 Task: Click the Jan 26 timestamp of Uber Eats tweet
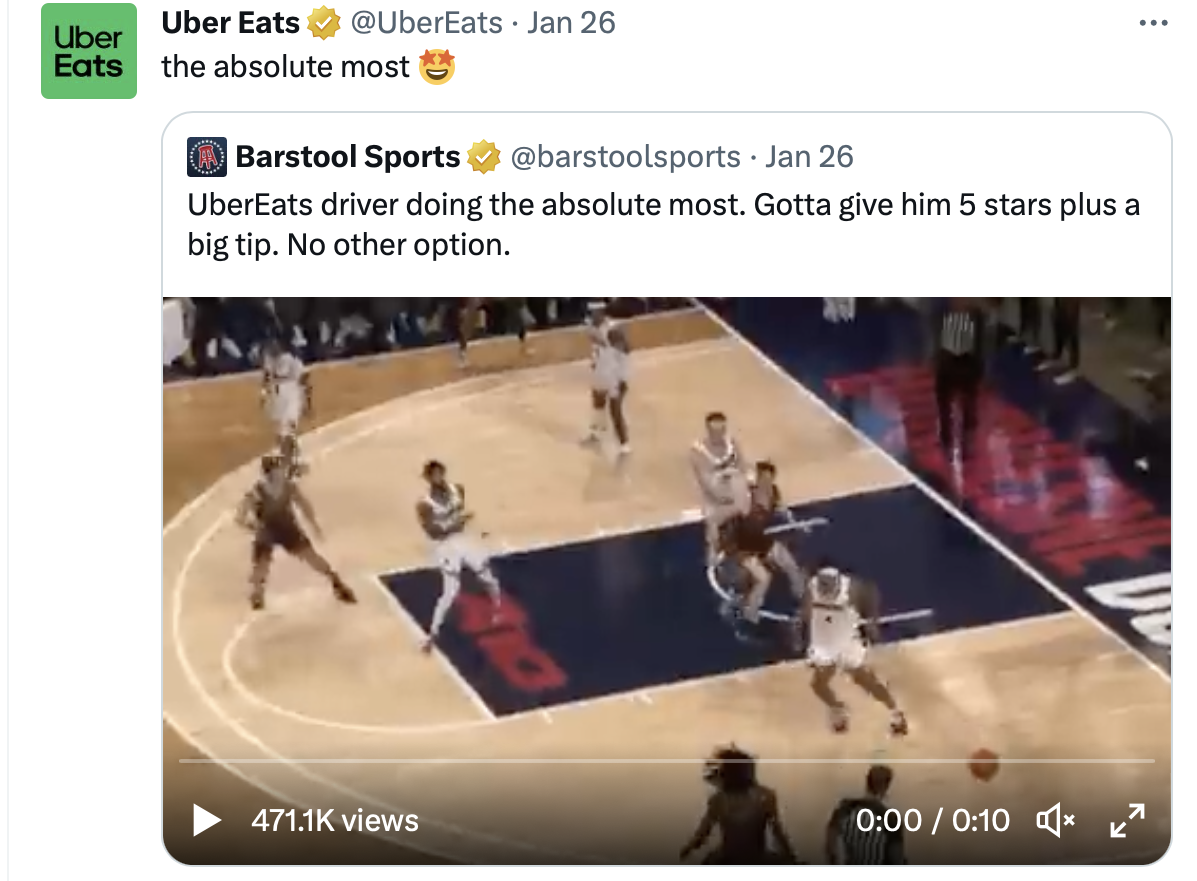(x=571, y=23)
